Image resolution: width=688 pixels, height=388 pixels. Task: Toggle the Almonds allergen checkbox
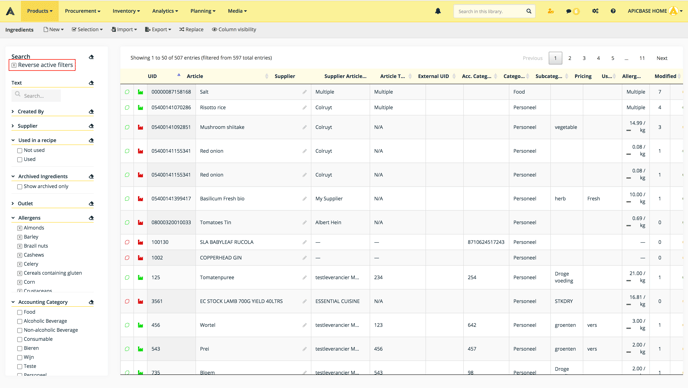[x=19, y=228]
